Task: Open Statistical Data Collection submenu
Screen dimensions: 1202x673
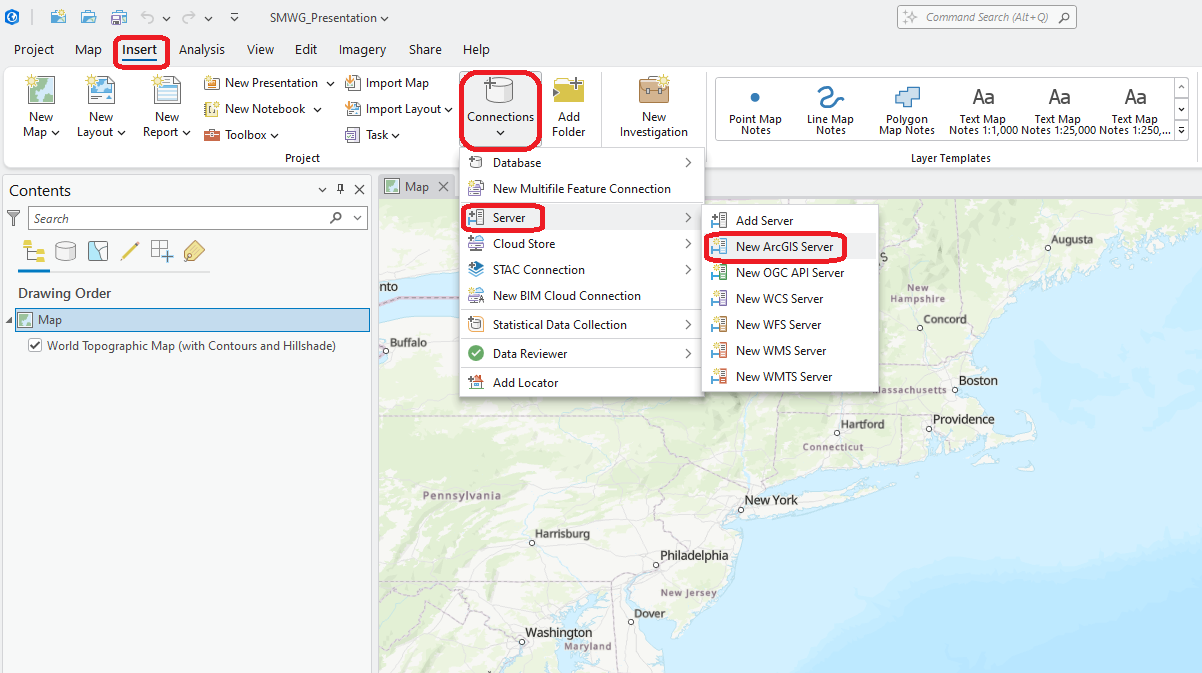Action: click(581, 325)
